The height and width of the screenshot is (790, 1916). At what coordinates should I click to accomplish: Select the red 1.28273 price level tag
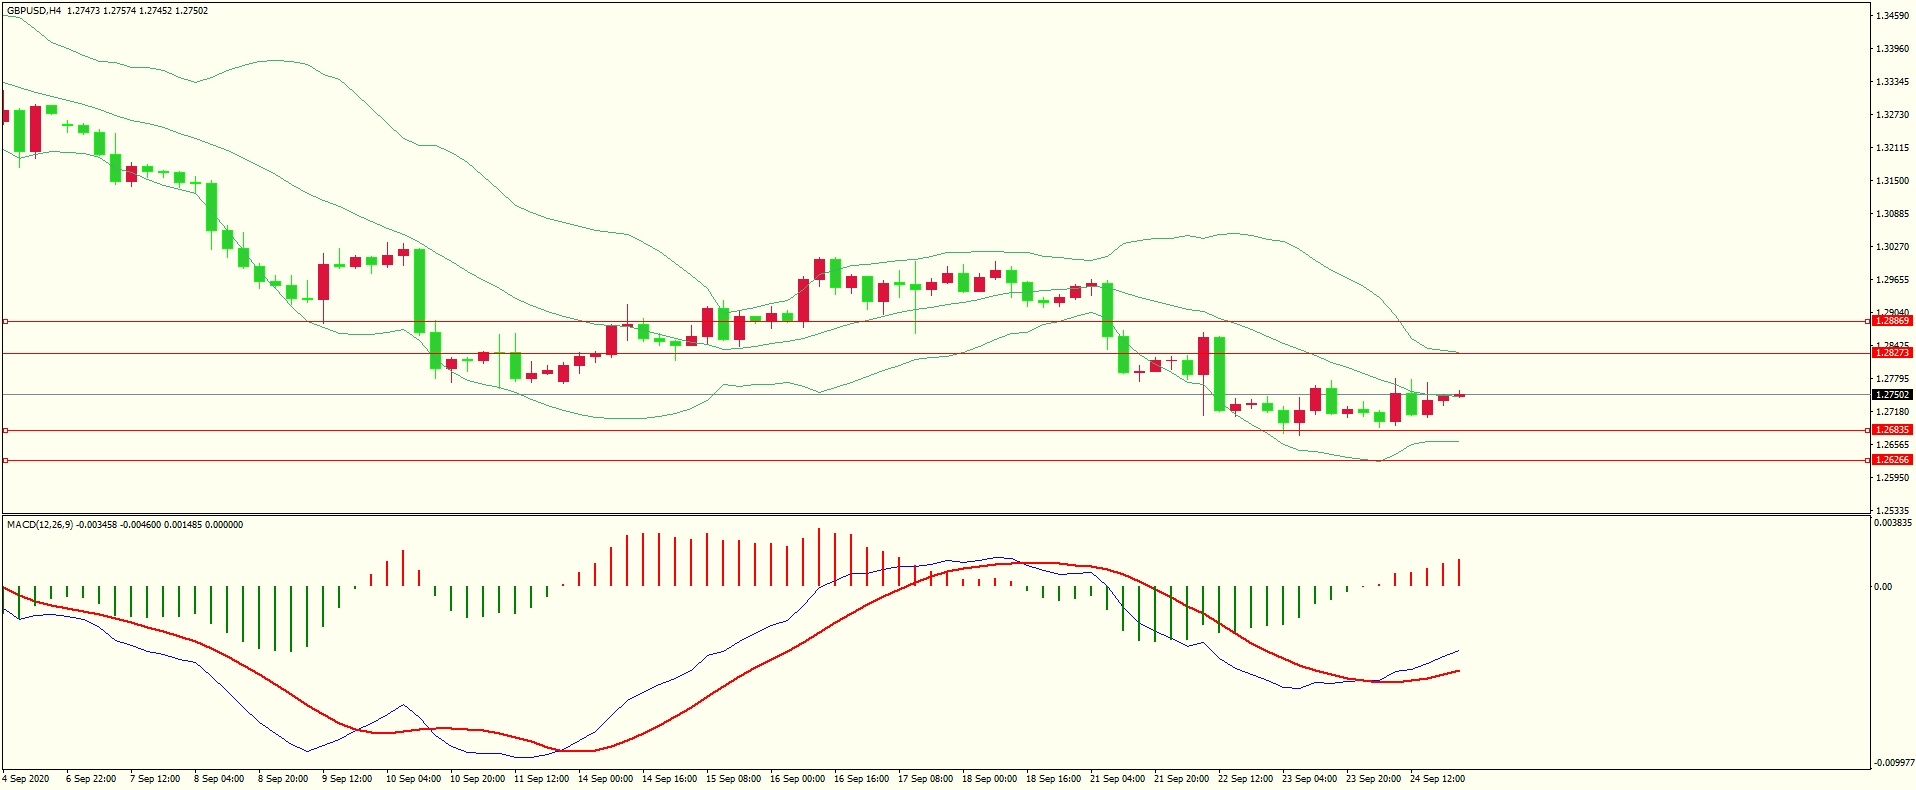point(1892,353)
